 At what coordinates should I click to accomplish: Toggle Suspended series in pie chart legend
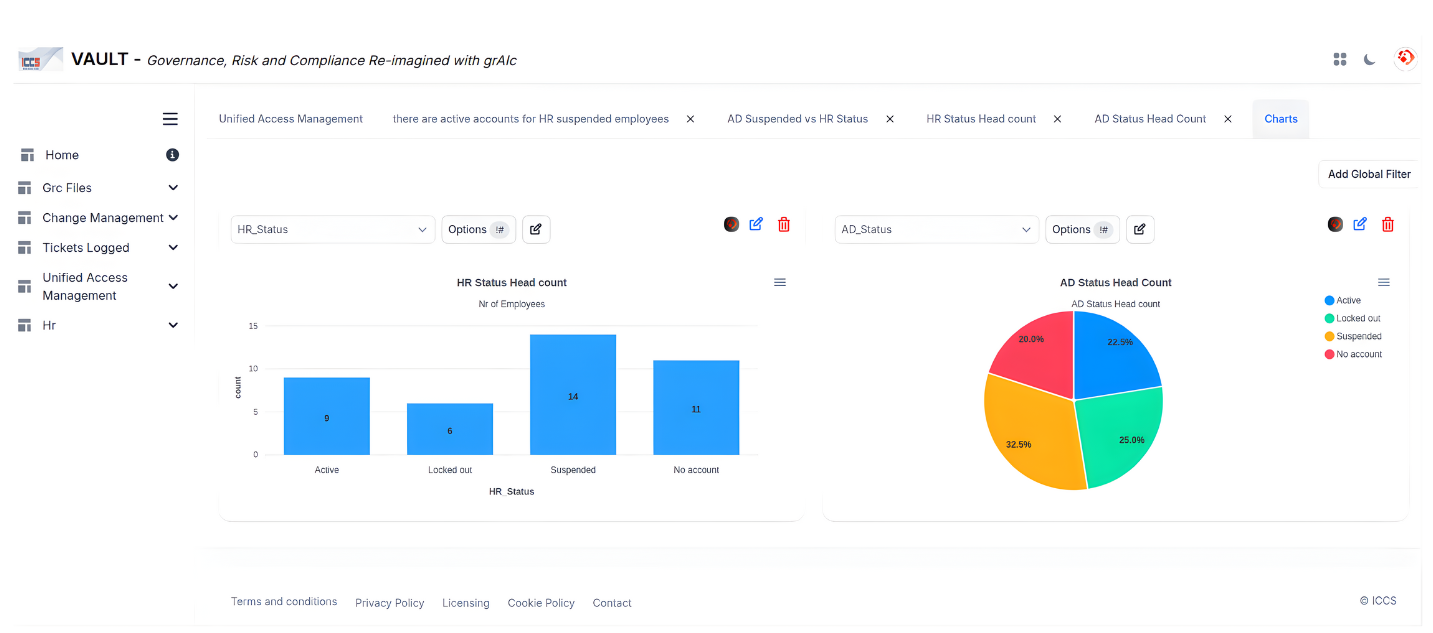click(x=1358, y=336)
